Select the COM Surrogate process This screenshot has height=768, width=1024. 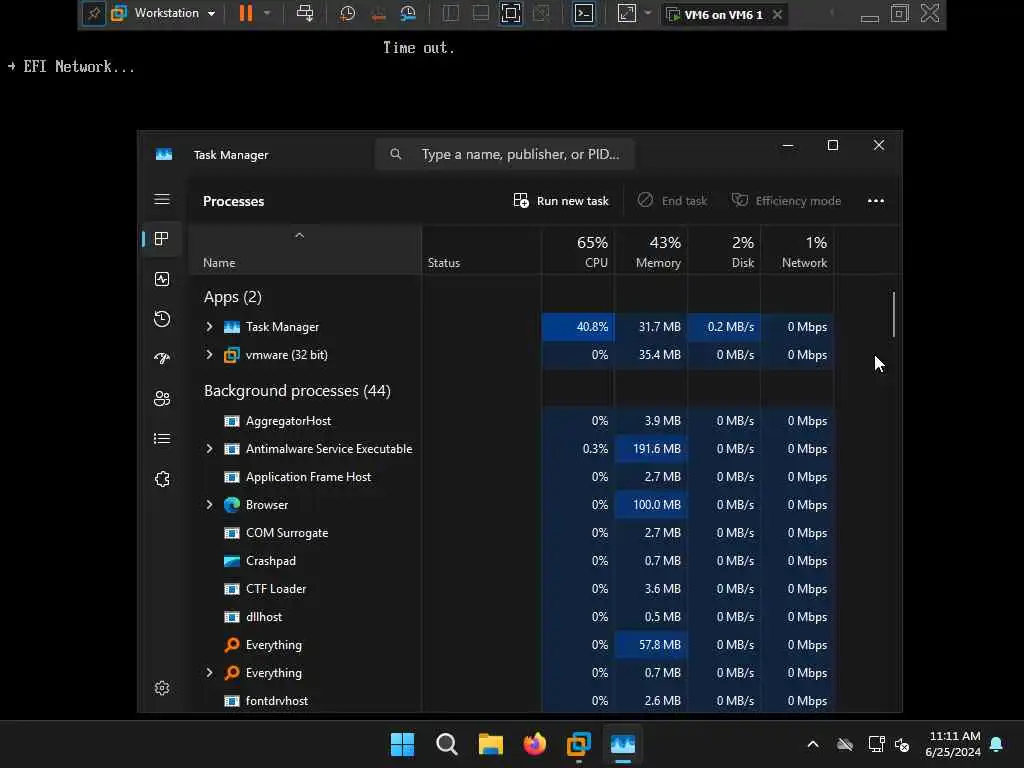click(511, 533)
